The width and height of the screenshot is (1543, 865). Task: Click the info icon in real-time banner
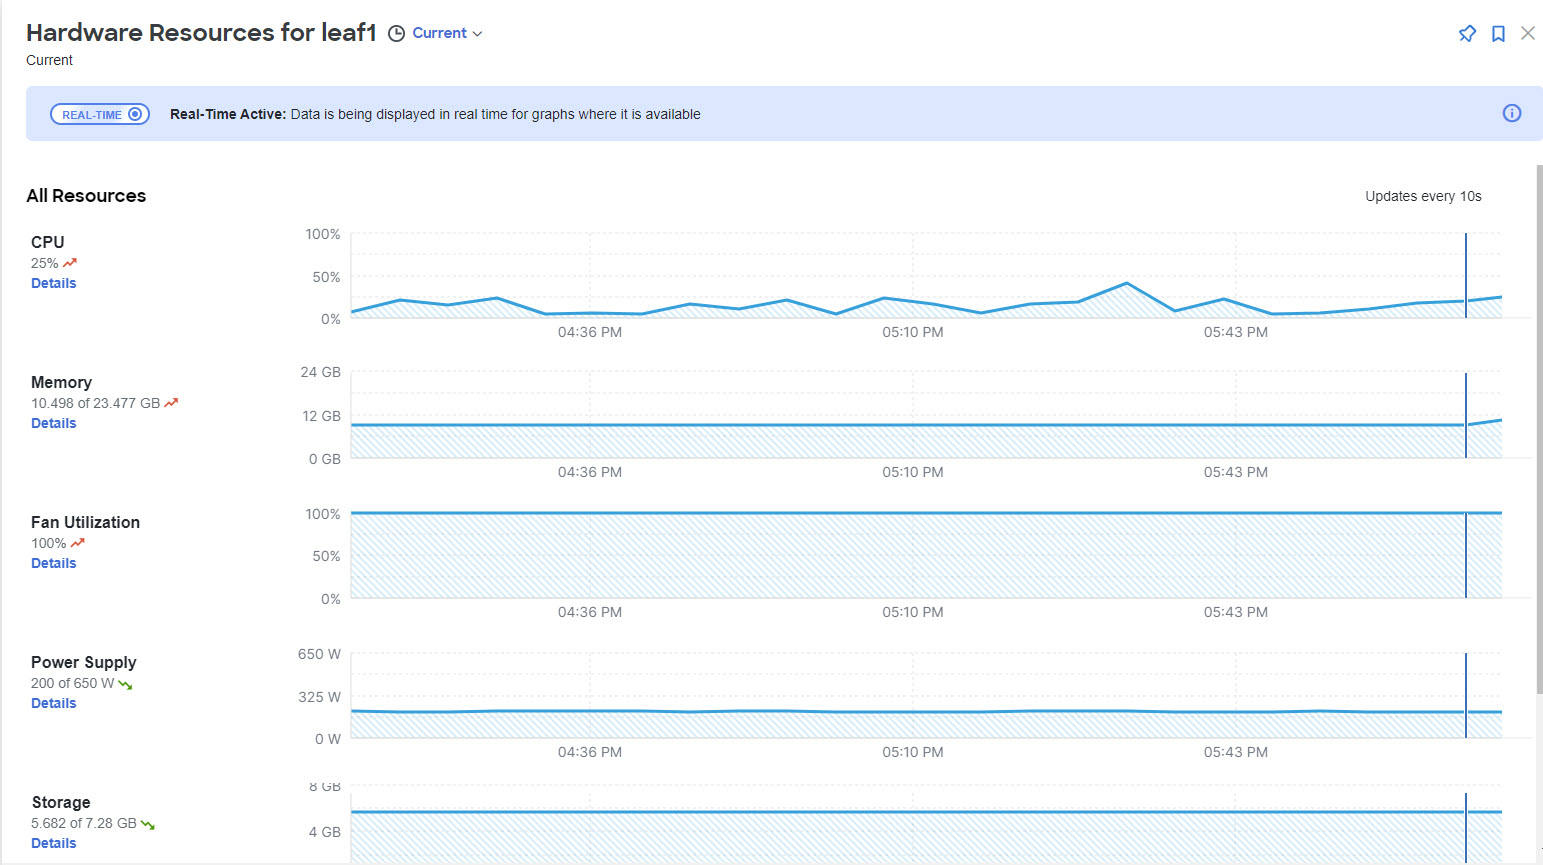point(1512,113)
